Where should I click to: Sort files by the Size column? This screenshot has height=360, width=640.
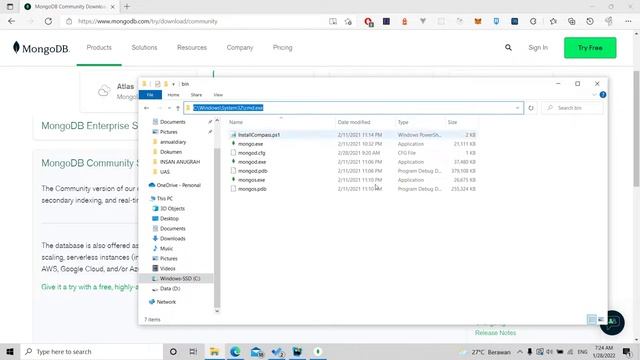[452, 122]
